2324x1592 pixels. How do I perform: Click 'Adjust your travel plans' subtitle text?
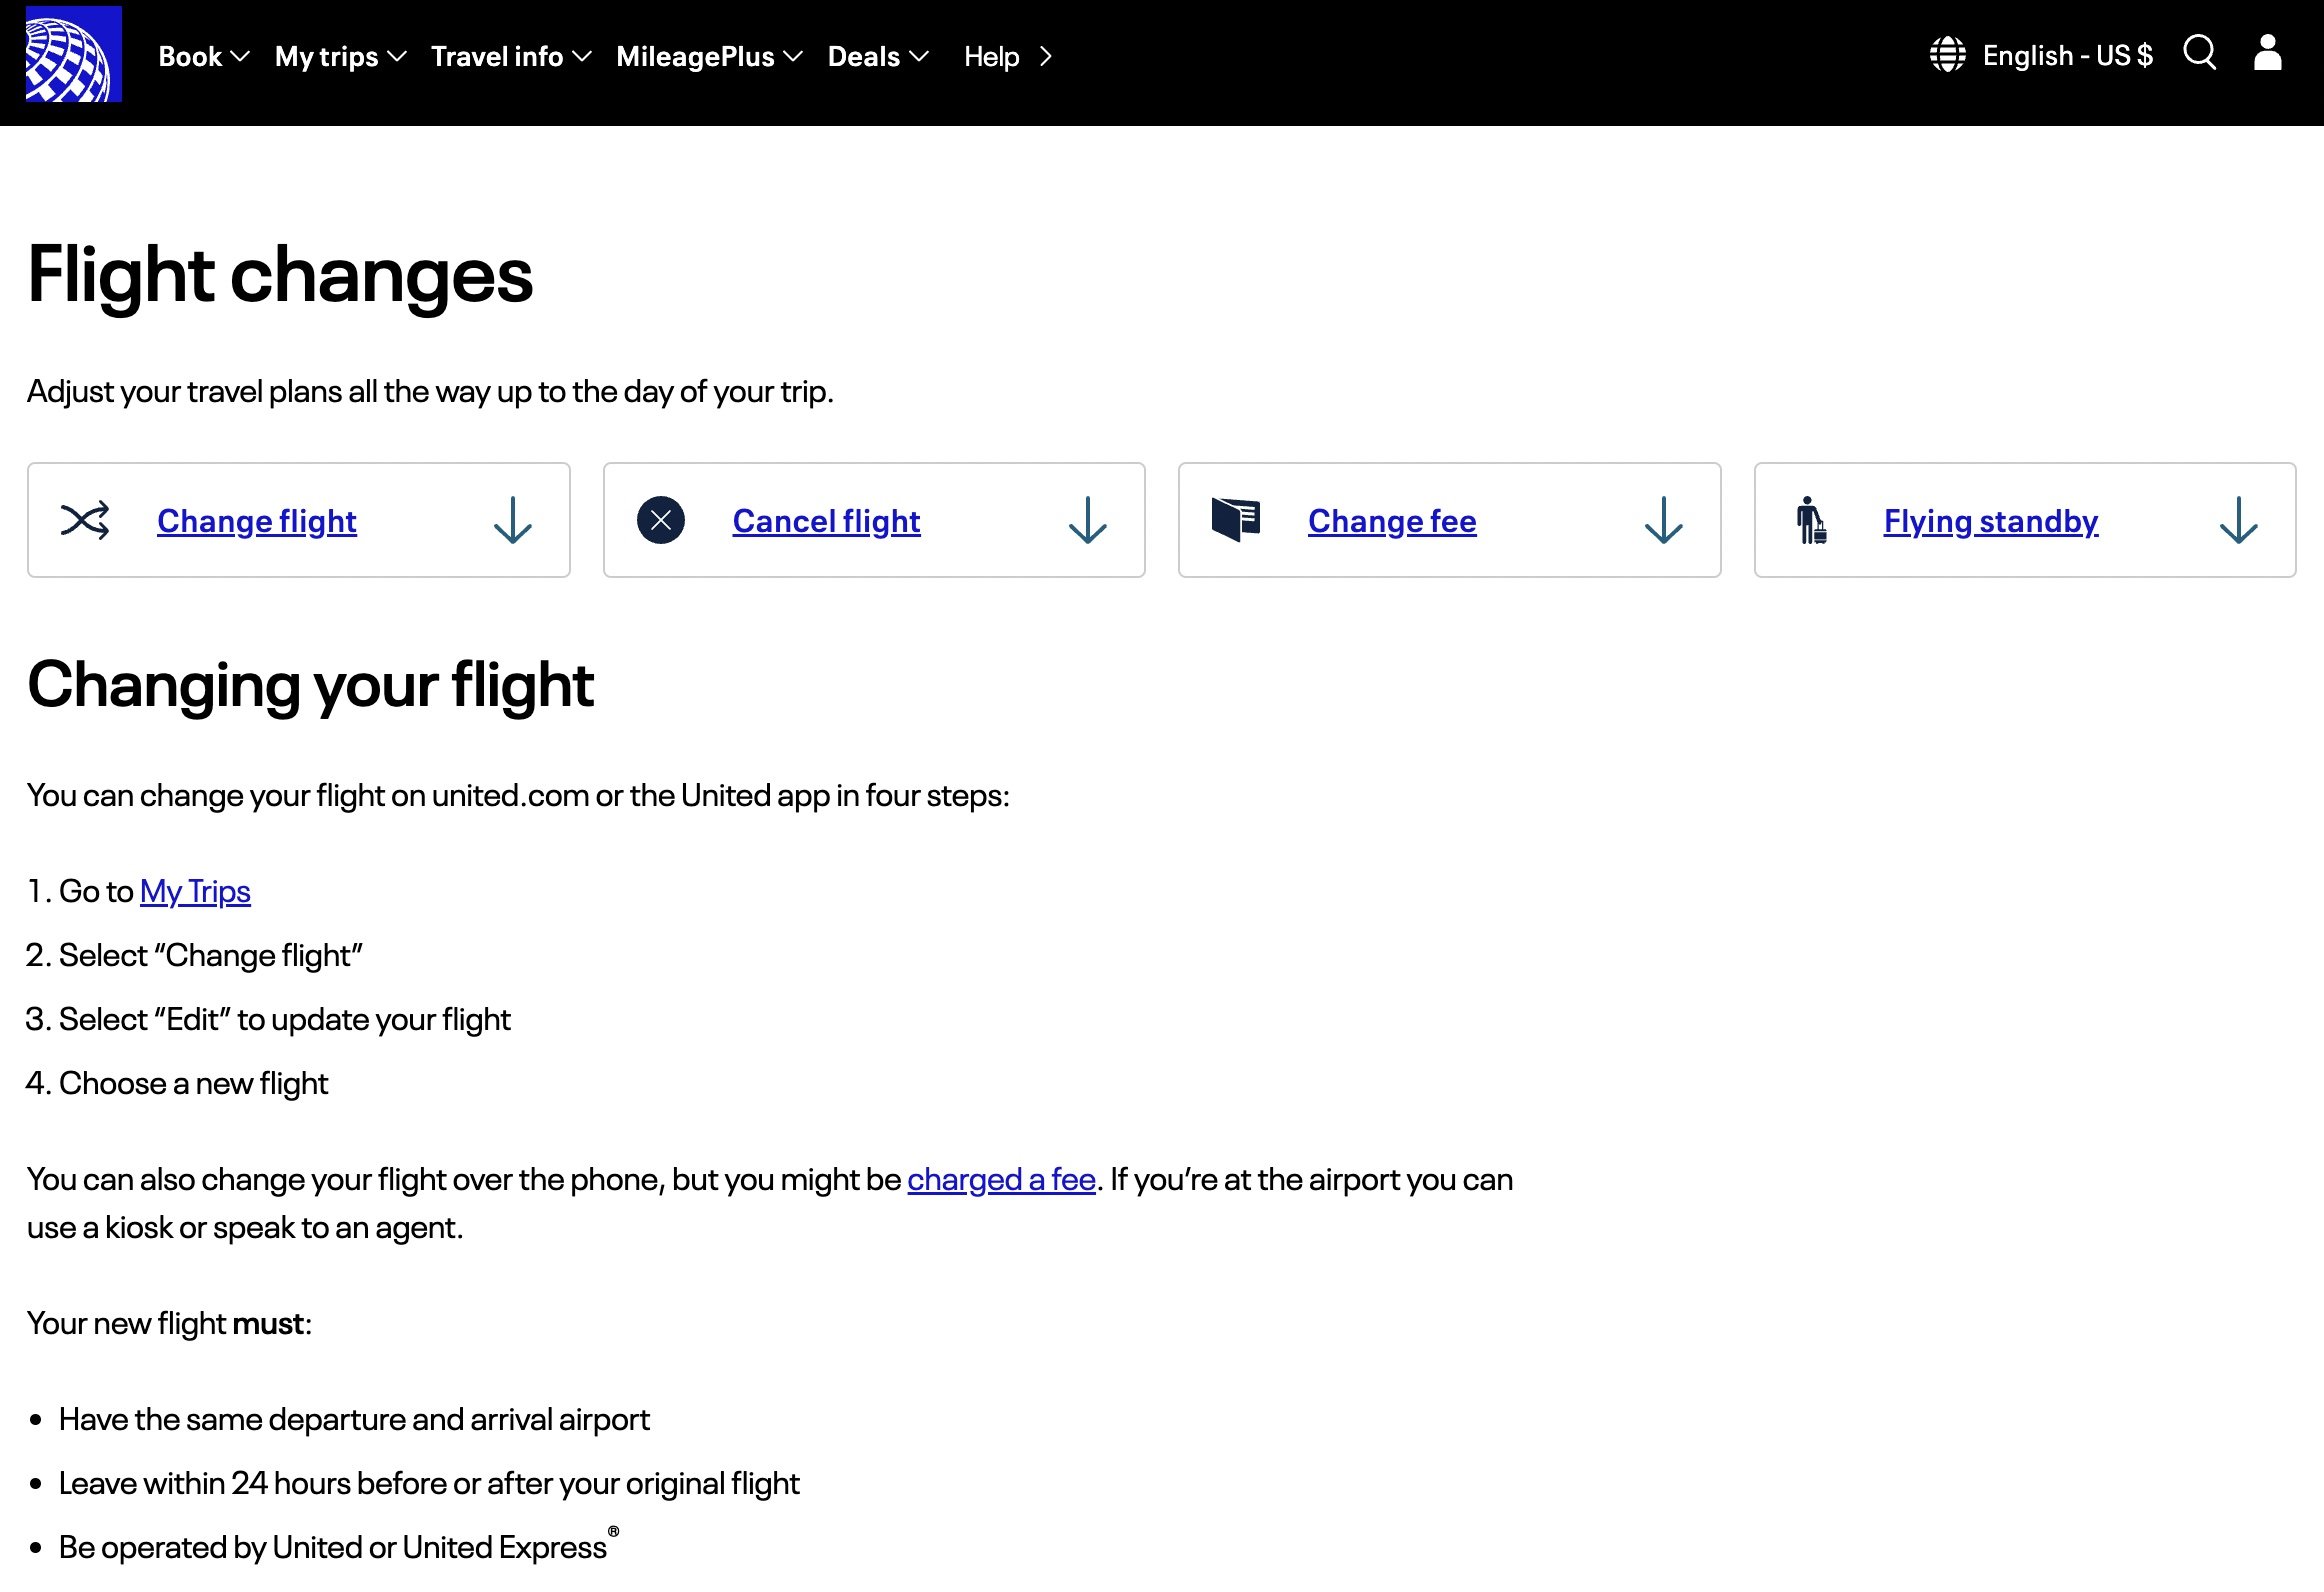point(430,391)
